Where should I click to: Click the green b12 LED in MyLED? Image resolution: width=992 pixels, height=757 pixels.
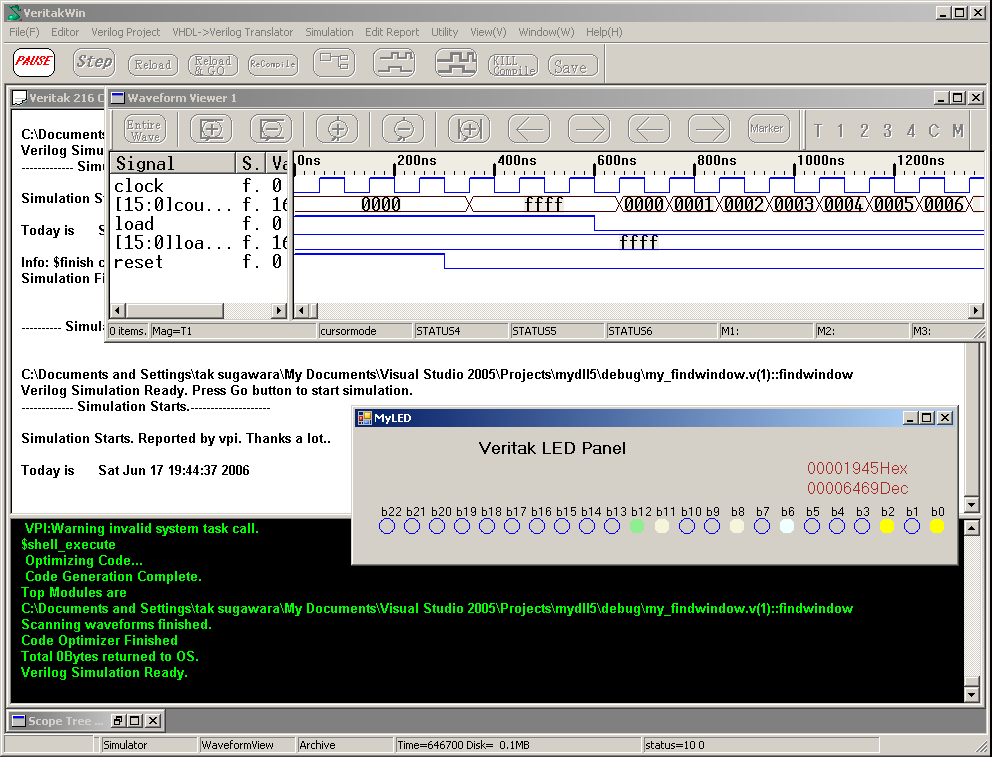[x=637, y=526]
